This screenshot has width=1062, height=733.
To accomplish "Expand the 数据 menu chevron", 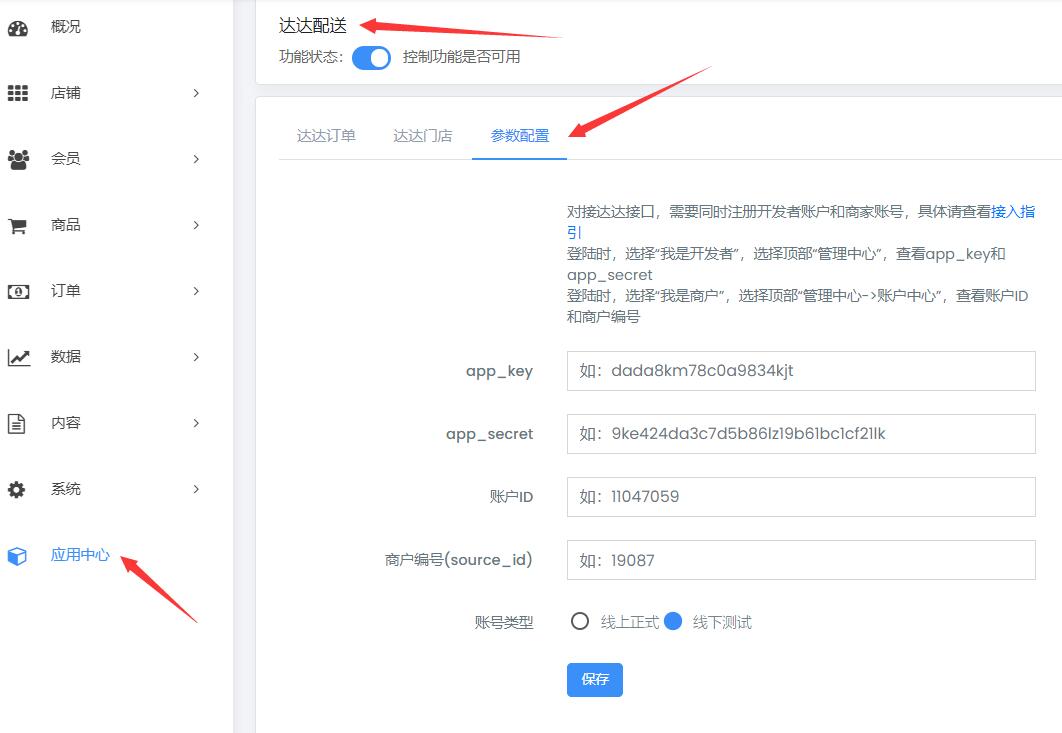I will pyautogui.click(x=196, y=357).
